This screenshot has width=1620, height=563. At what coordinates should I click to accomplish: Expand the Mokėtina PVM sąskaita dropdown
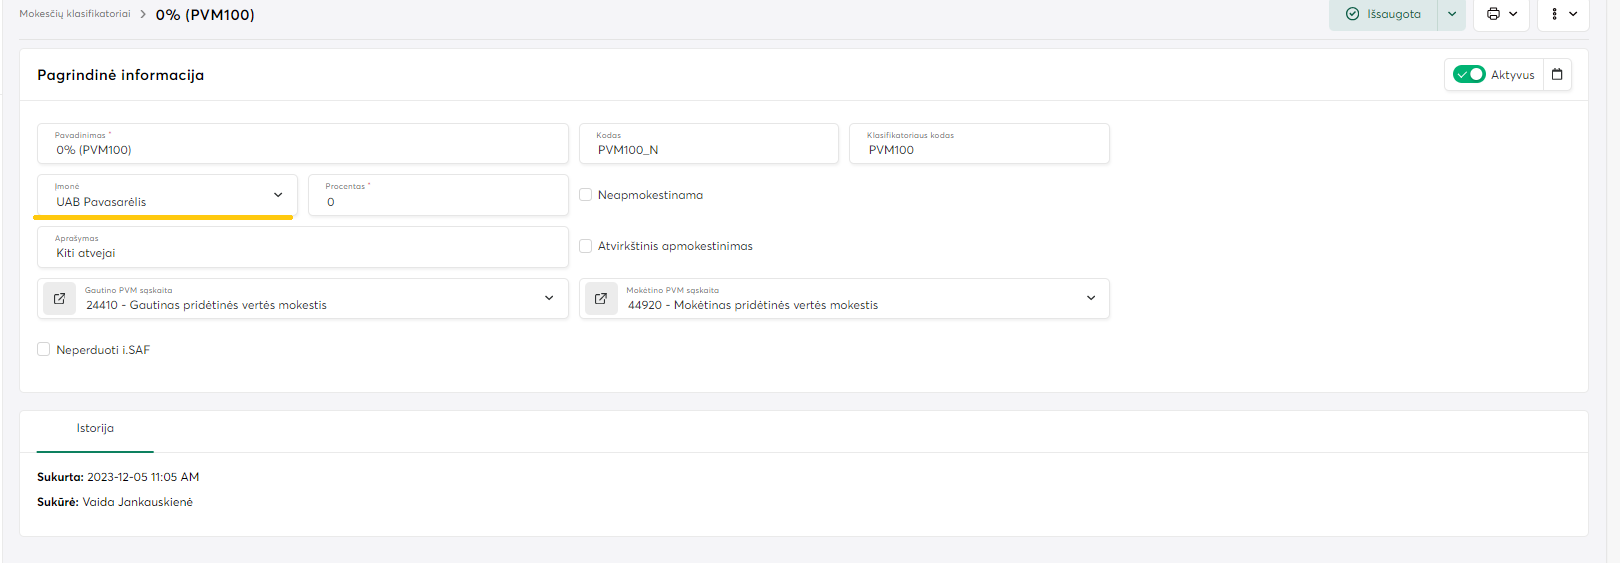pyautogui.click(x=1091, y=298)
